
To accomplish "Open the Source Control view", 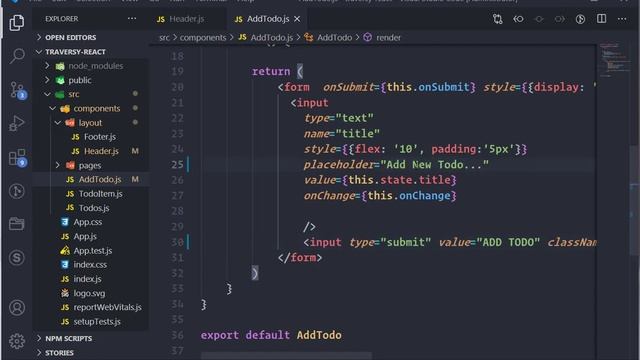I will (x=17, y=89).
